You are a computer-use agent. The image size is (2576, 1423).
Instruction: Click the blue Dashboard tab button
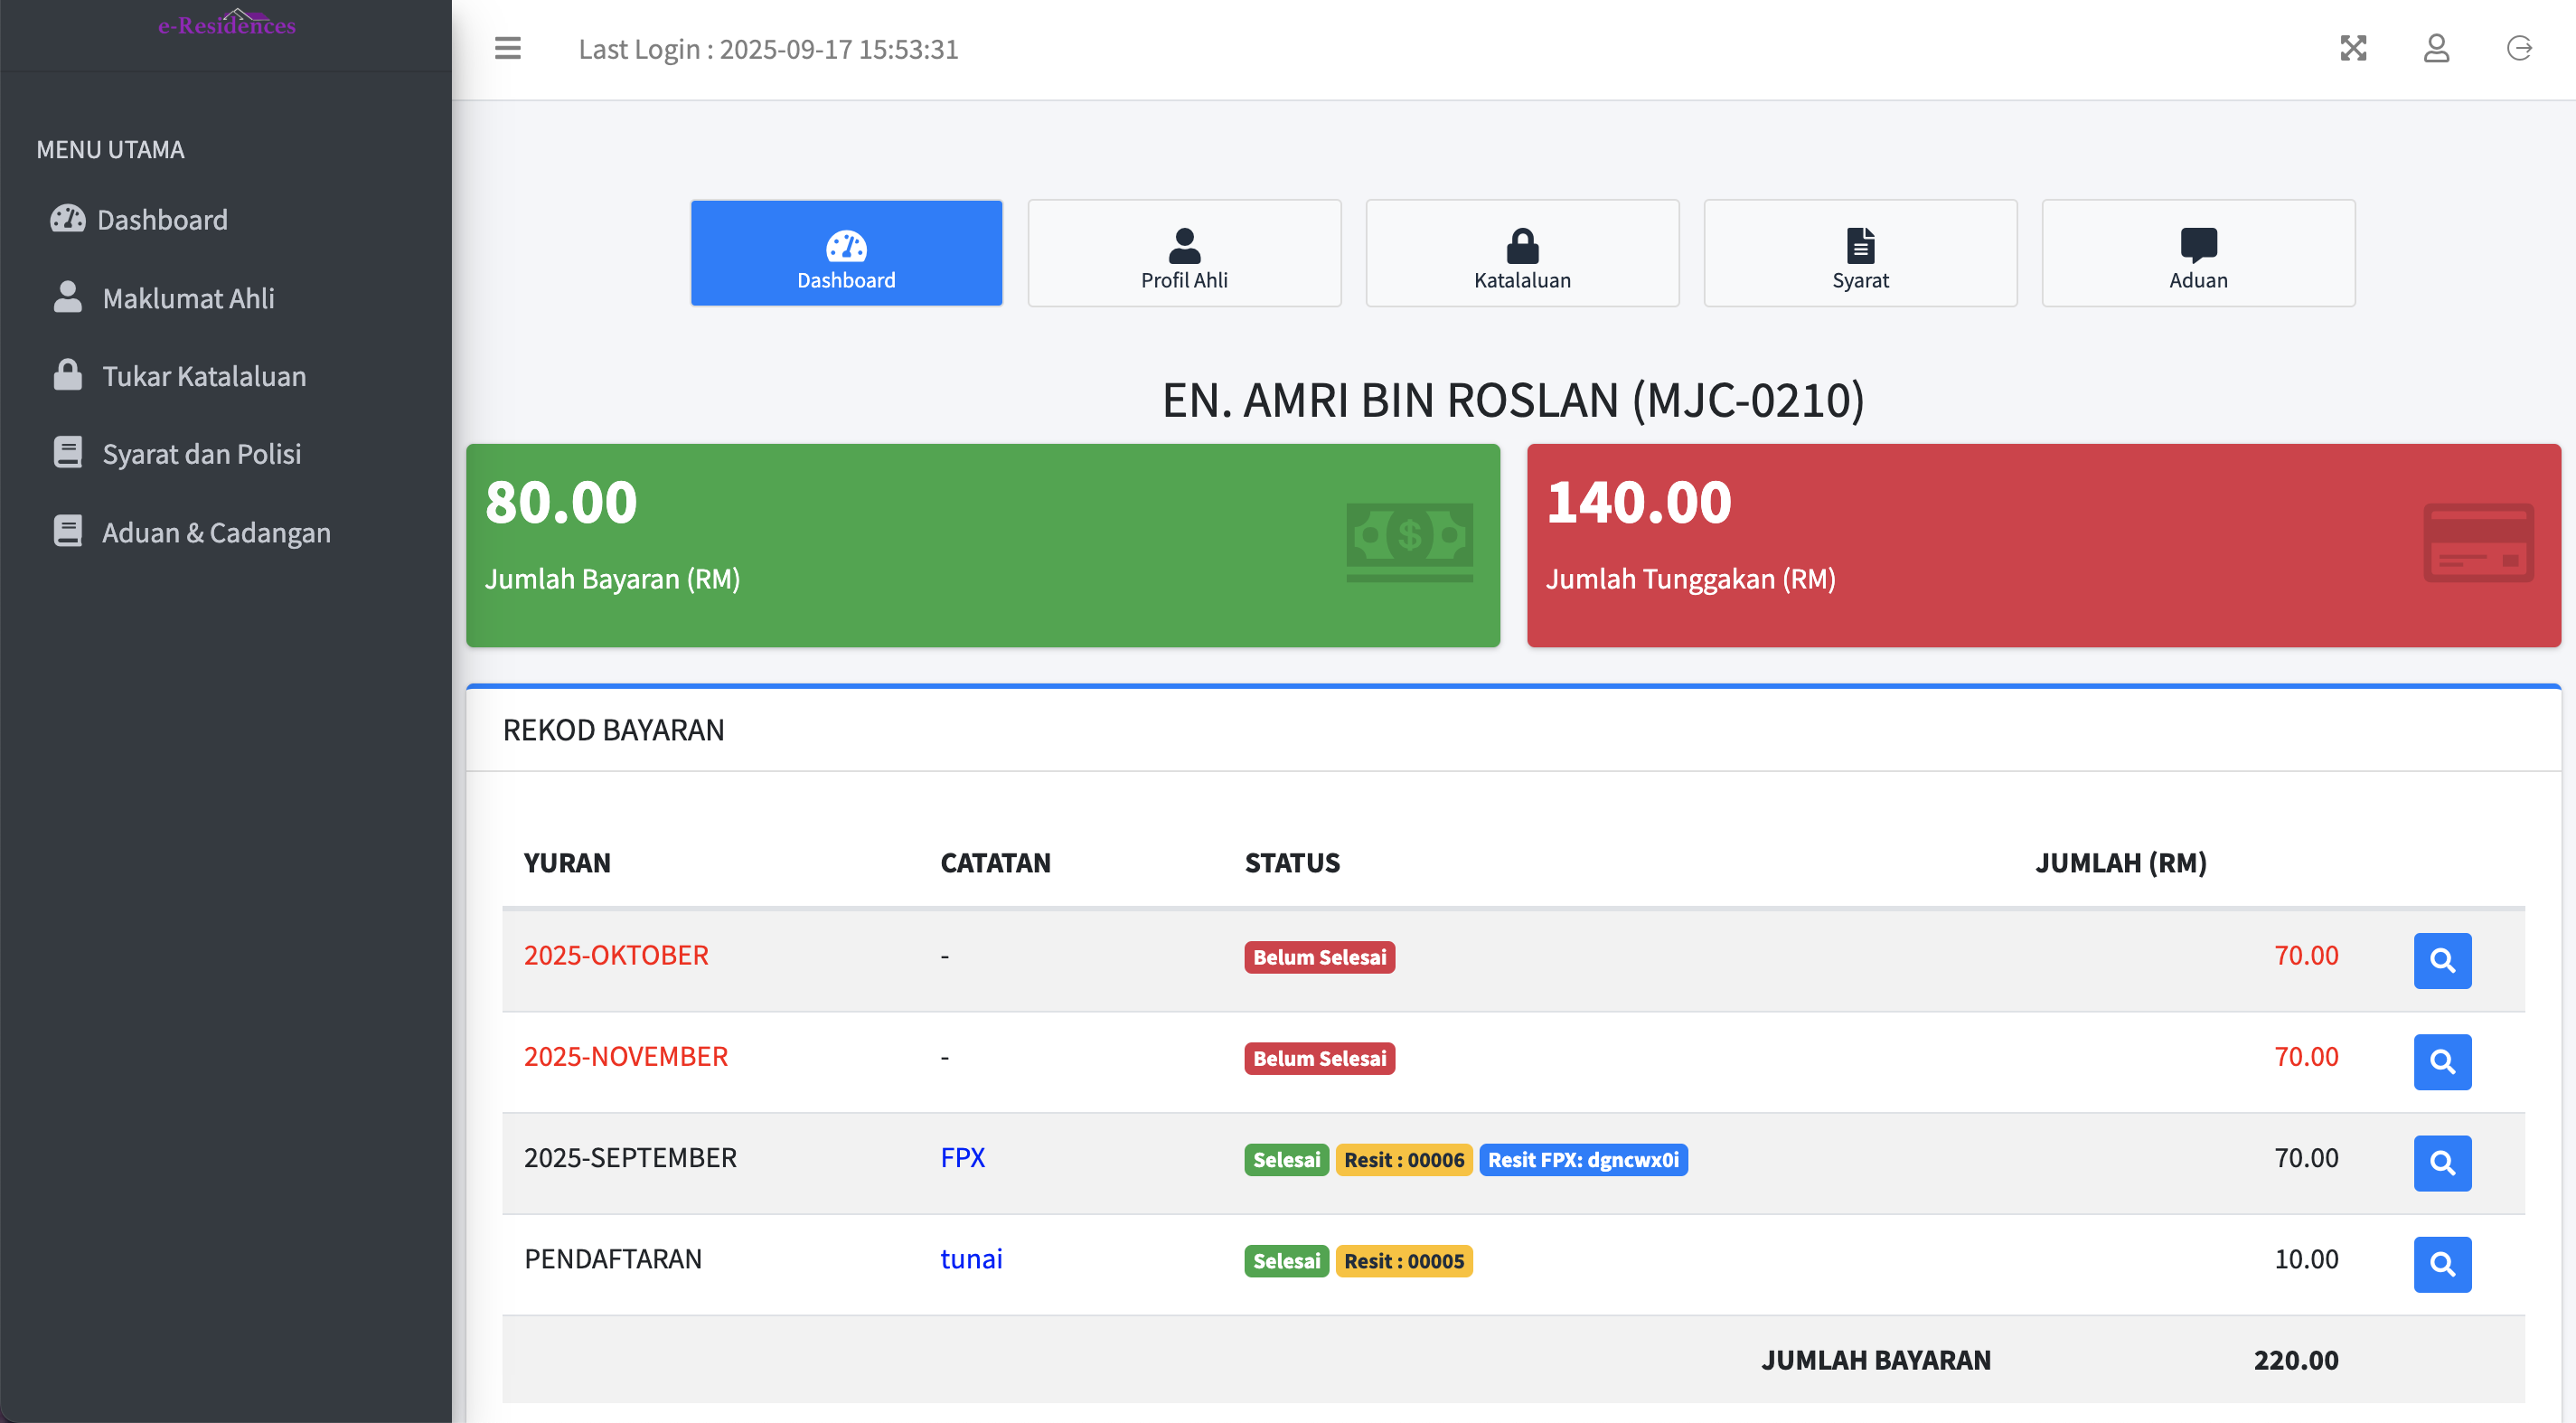pos(846,253)
